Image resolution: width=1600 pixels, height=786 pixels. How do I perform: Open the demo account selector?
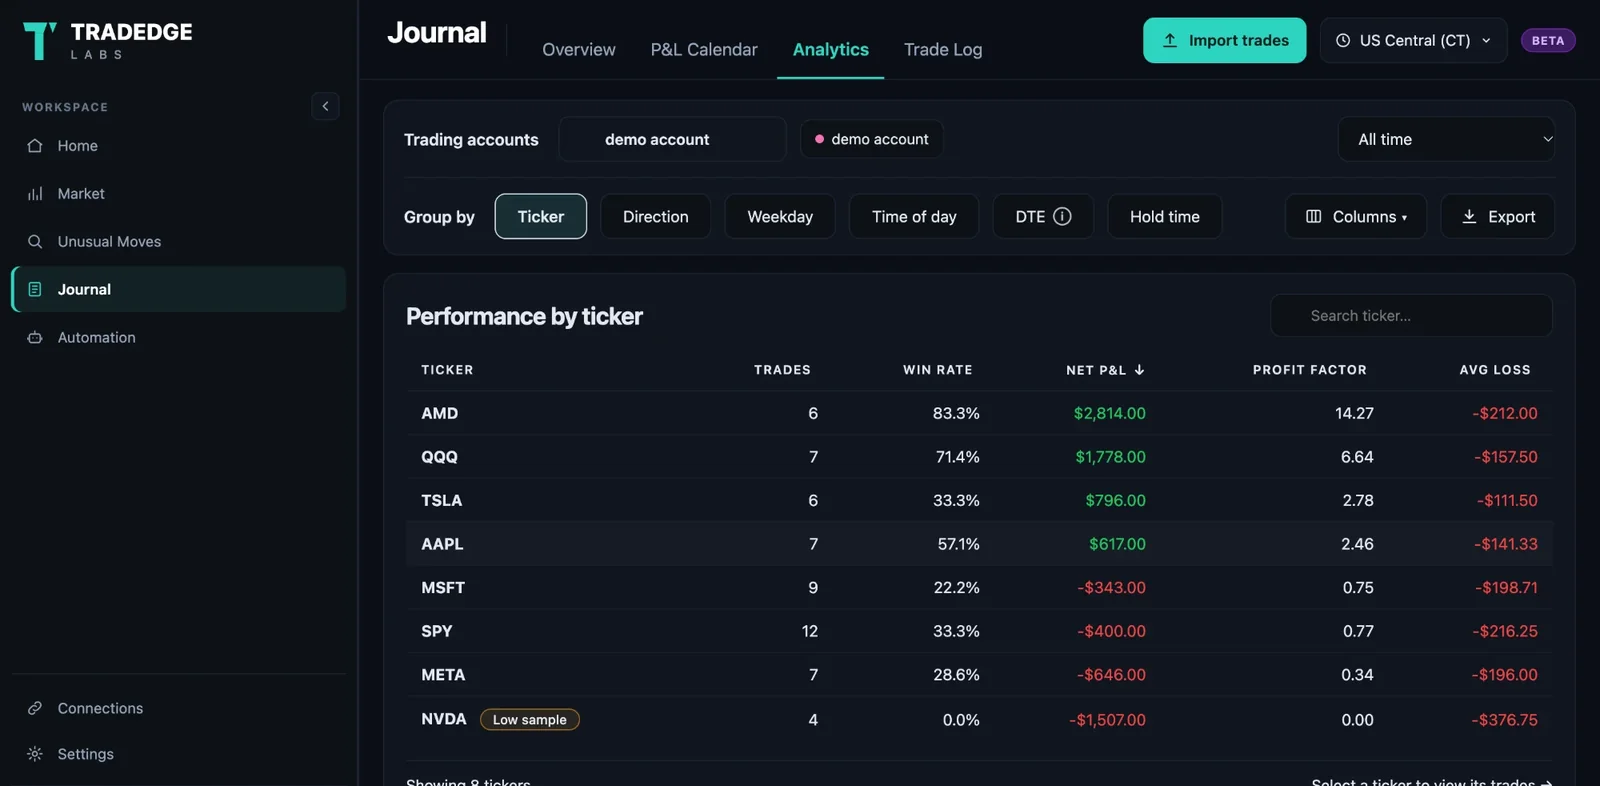pos(672,139)
